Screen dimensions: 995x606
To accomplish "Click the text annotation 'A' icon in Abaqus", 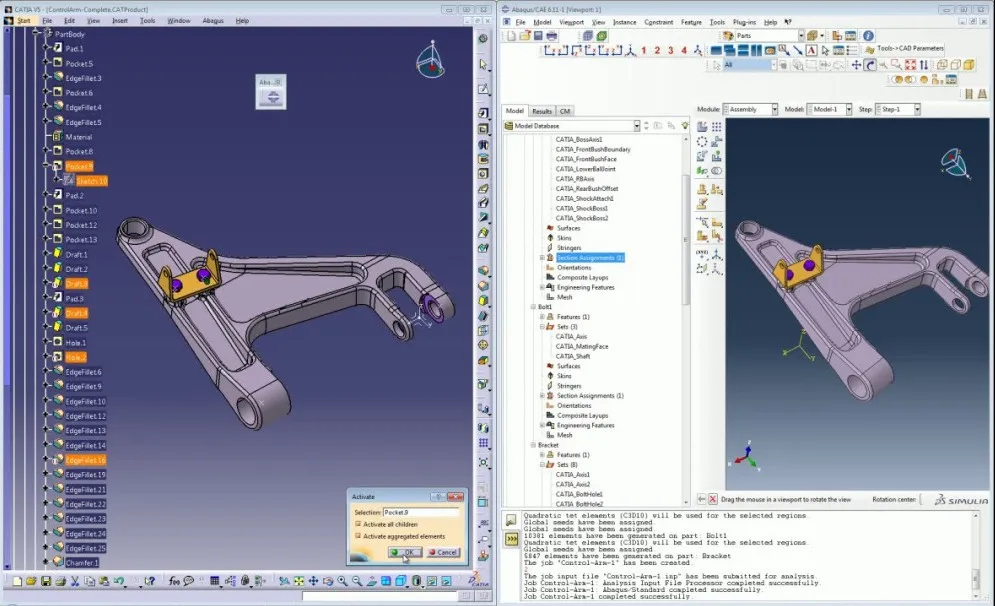I will click(812, 50).
